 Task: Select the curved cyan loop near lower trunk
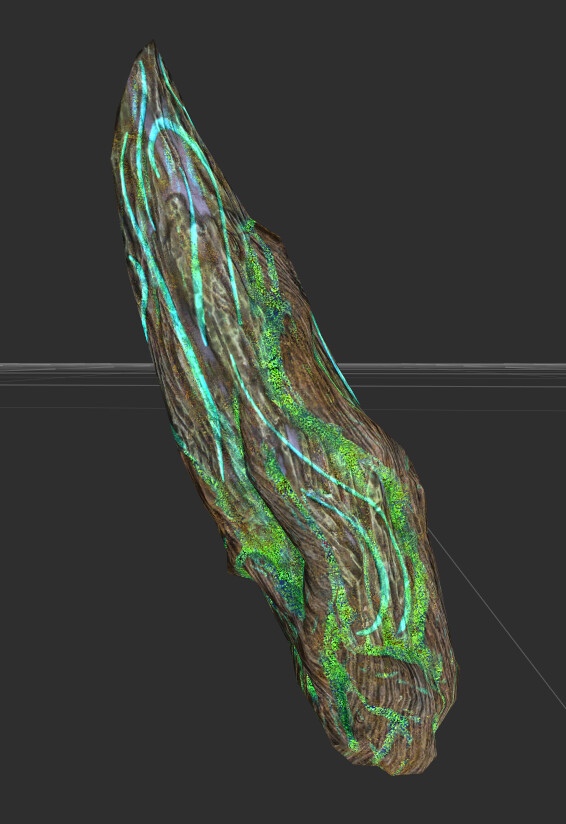[x=368, y=552]
